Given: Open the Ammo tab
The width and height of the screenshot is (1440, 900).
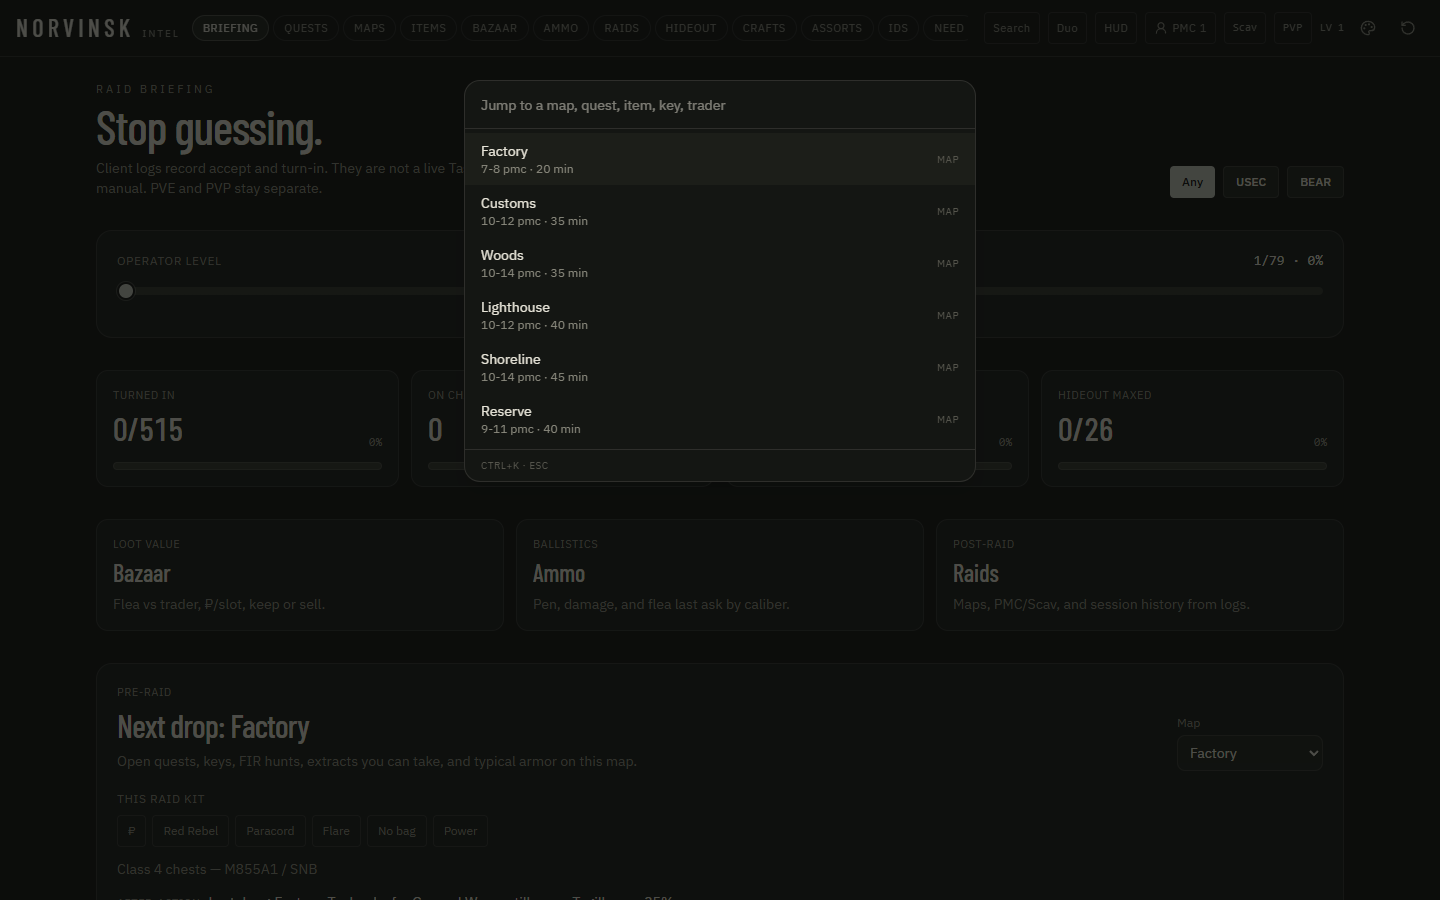Looking at the screenshot, I should pos(561,28).
